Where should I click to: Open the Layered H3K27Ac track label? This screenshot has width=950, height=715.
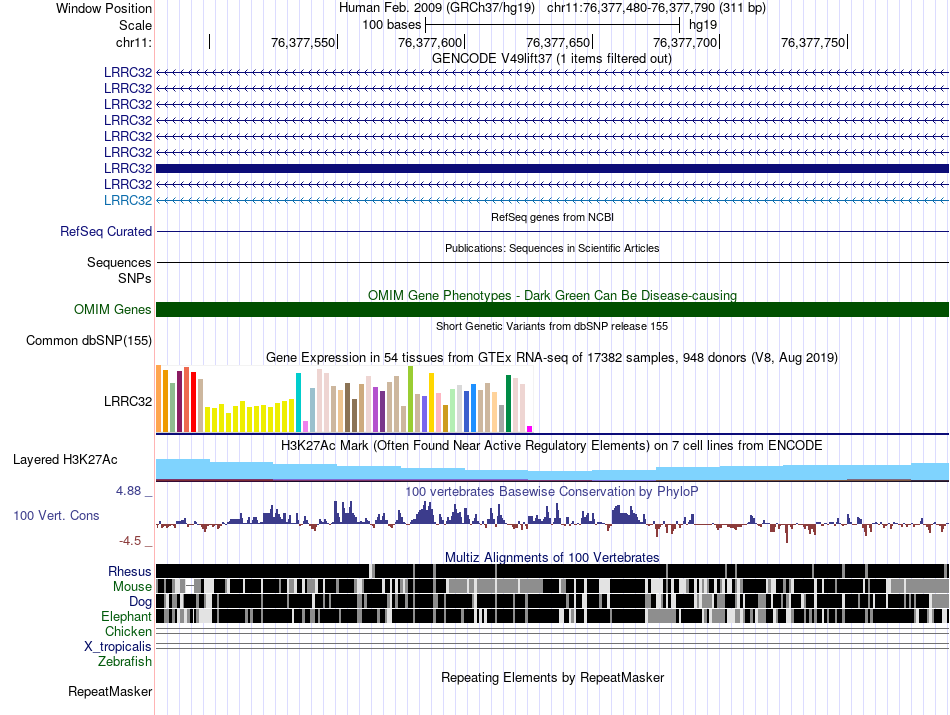click(x=65, y=460)
